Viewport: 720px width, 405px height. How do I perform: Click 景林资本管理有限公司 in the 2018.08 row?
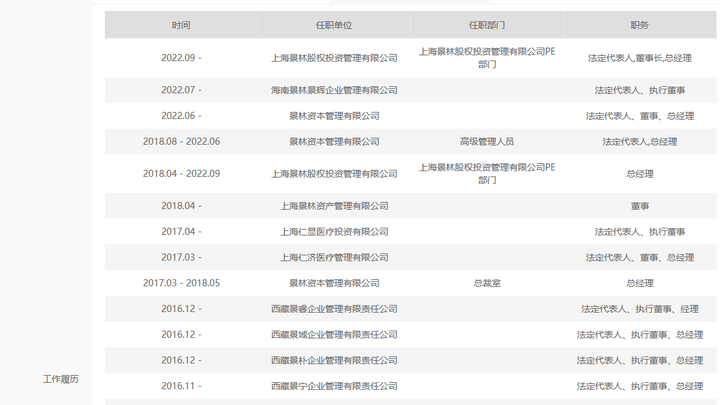pyautogui.click(x=334, y=141)
